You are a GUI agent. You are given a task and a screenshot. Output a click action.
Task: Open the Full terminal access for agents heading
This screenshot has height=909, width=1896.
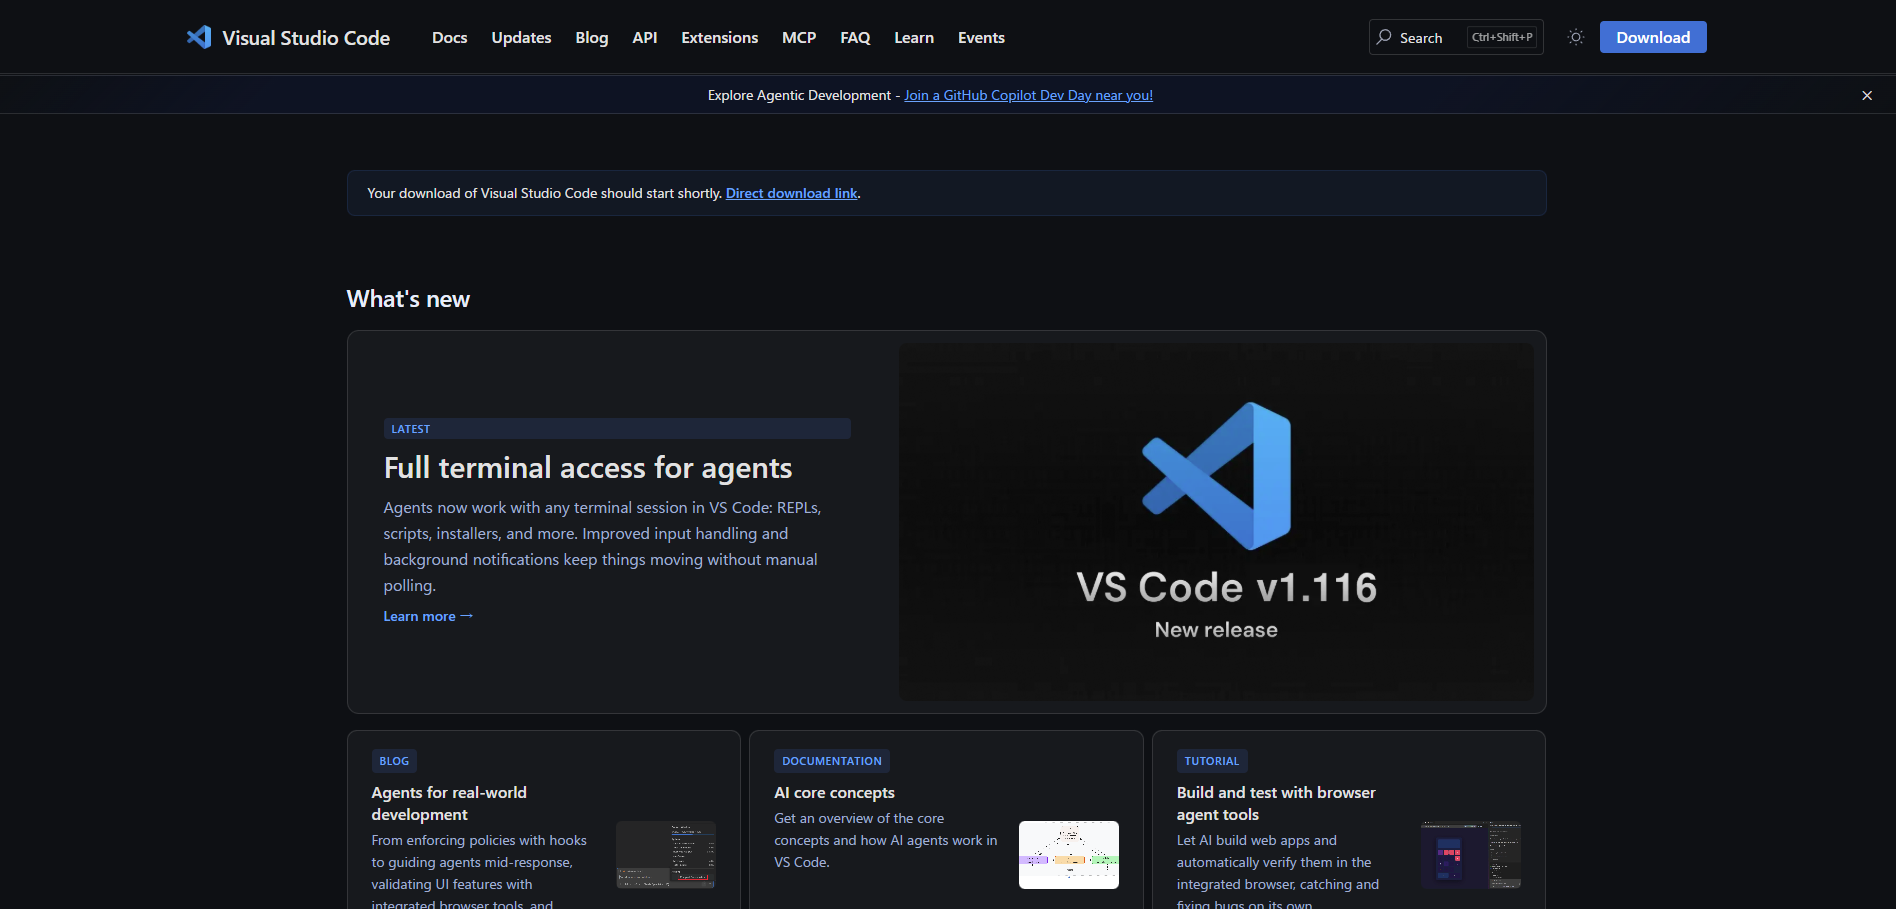tap(587, 468)
